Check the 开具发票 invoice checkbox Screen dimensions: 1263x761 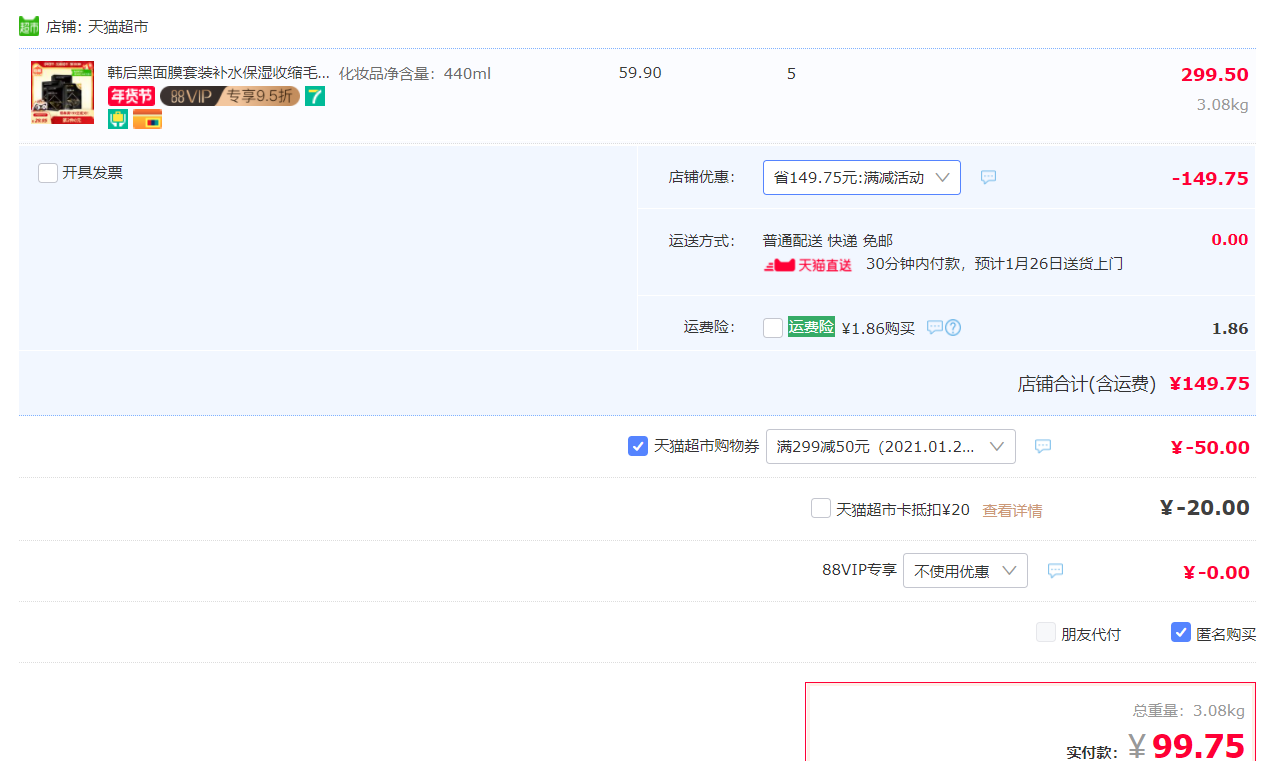(x=48, y=173)
